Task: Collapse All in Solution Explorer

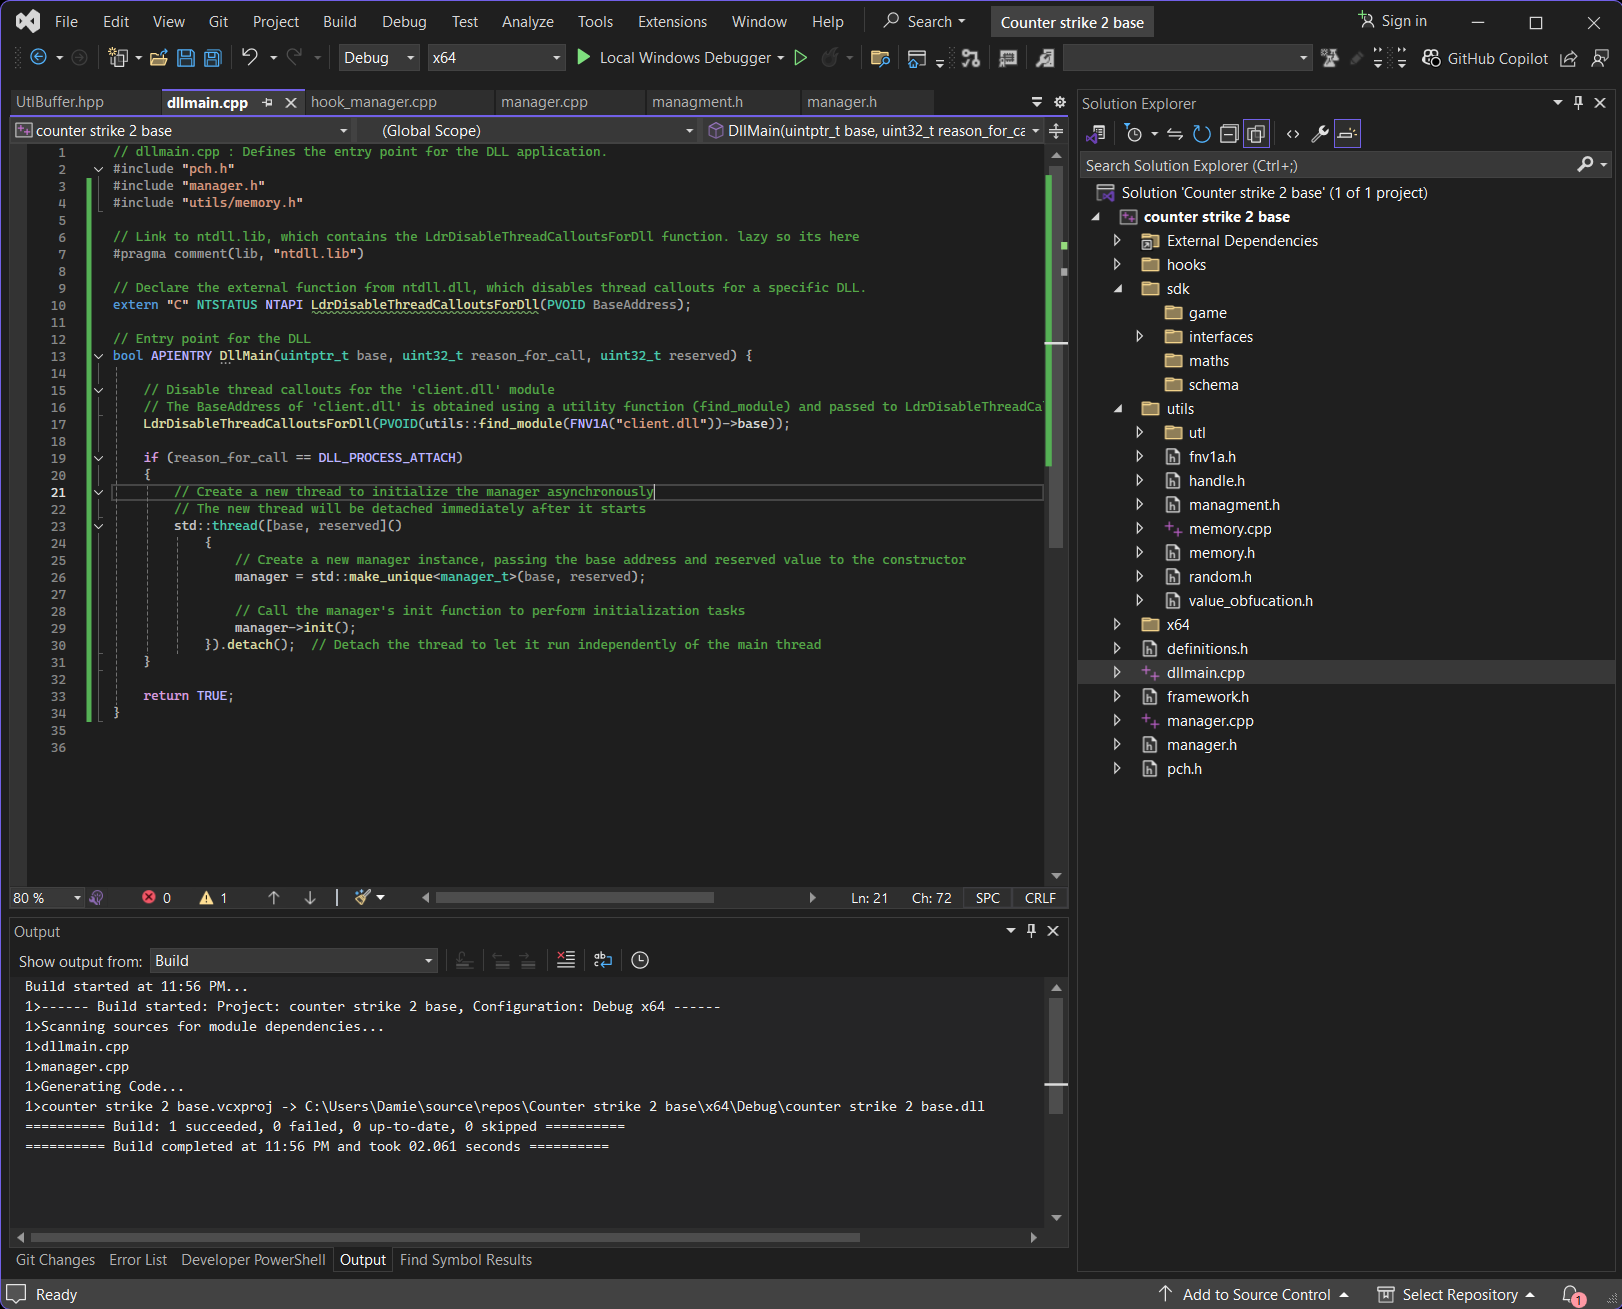Action: [1229, 133]
